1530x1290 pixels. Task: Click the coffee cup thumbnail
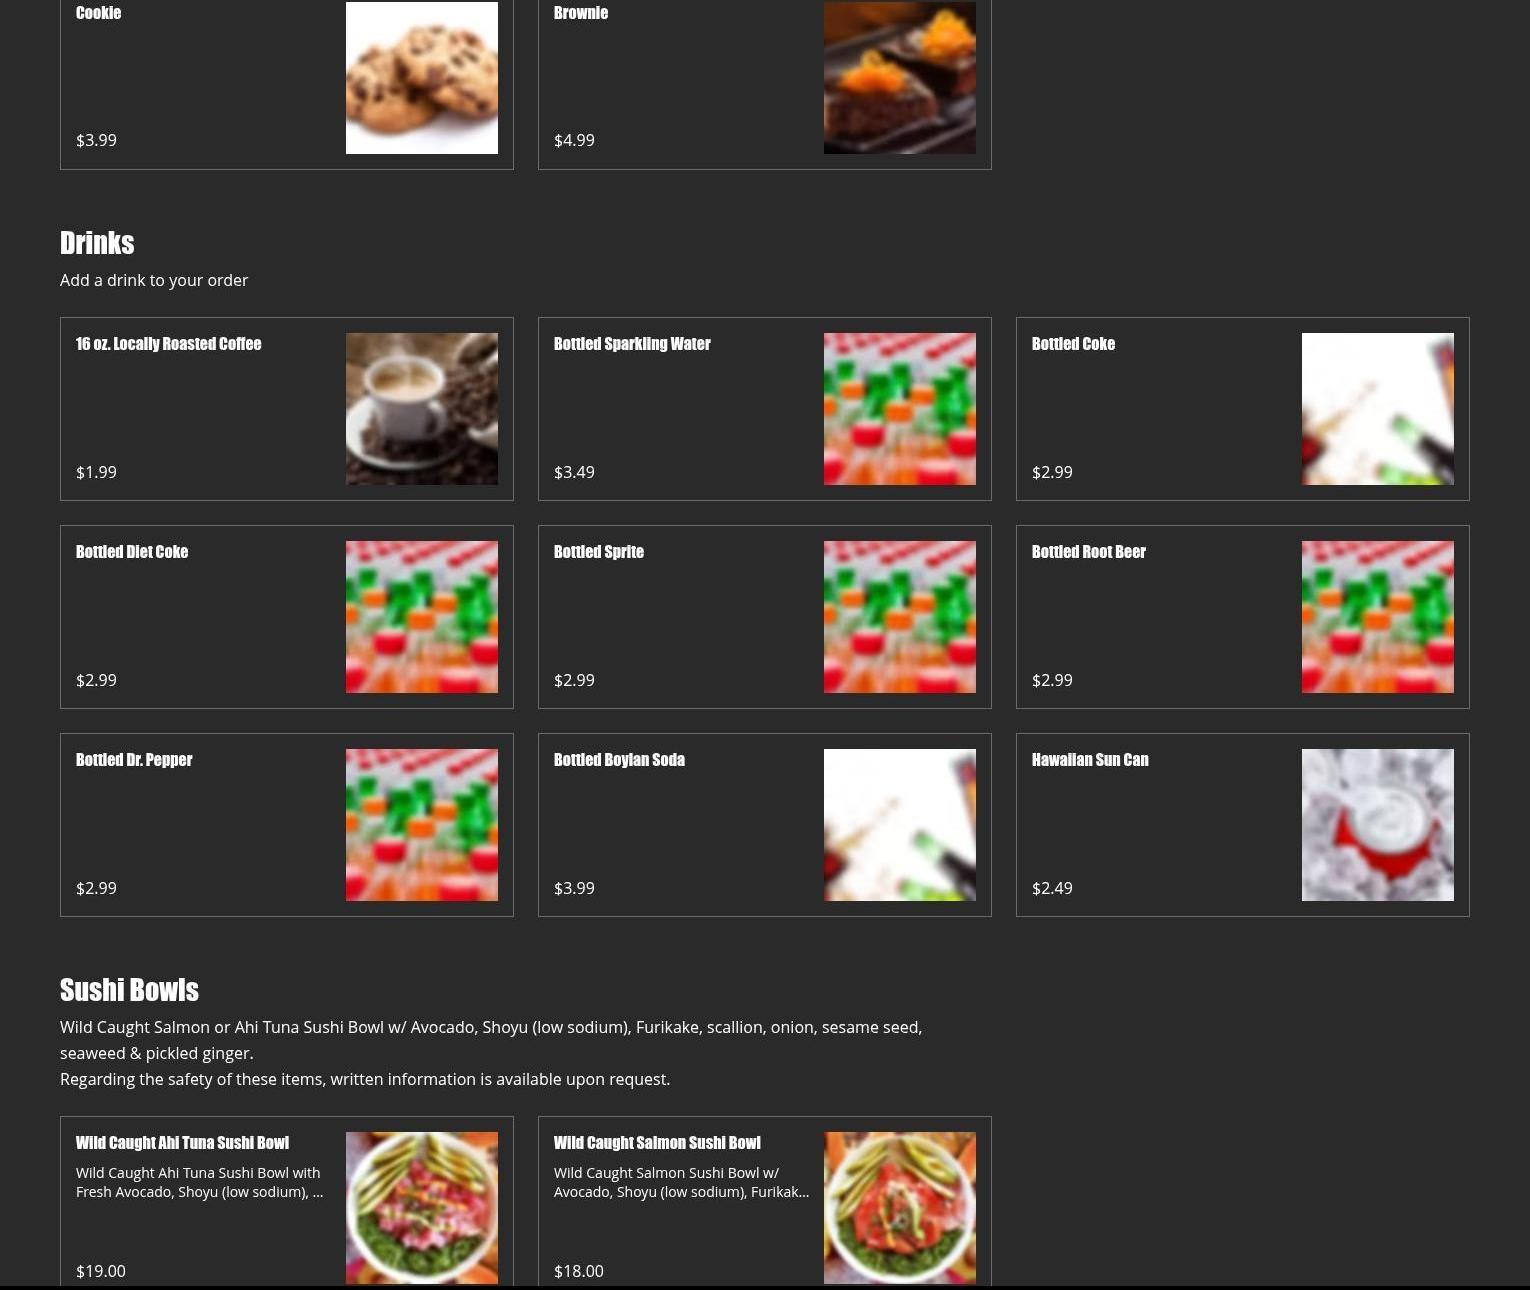pyautogui.click(x=422, y=409)
